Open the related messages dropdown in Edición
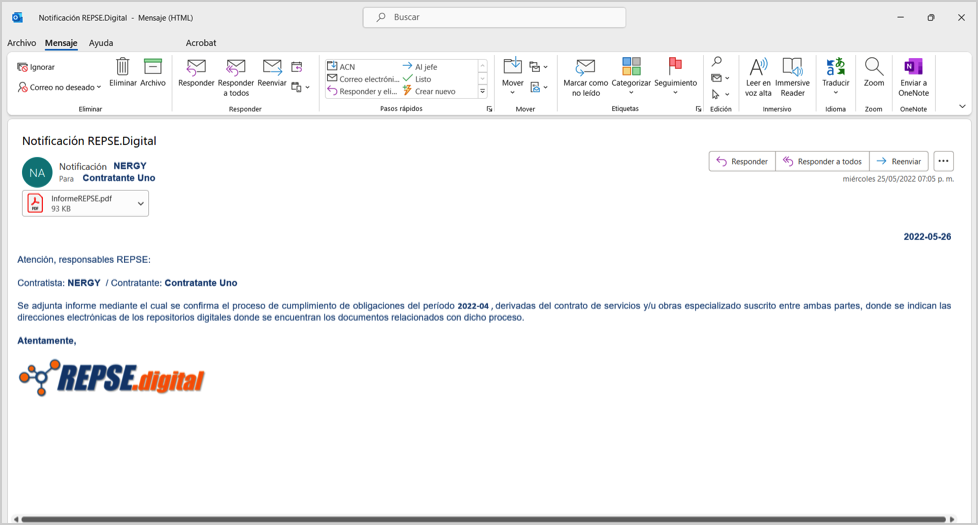978x525 pixels. coord(720,78)
